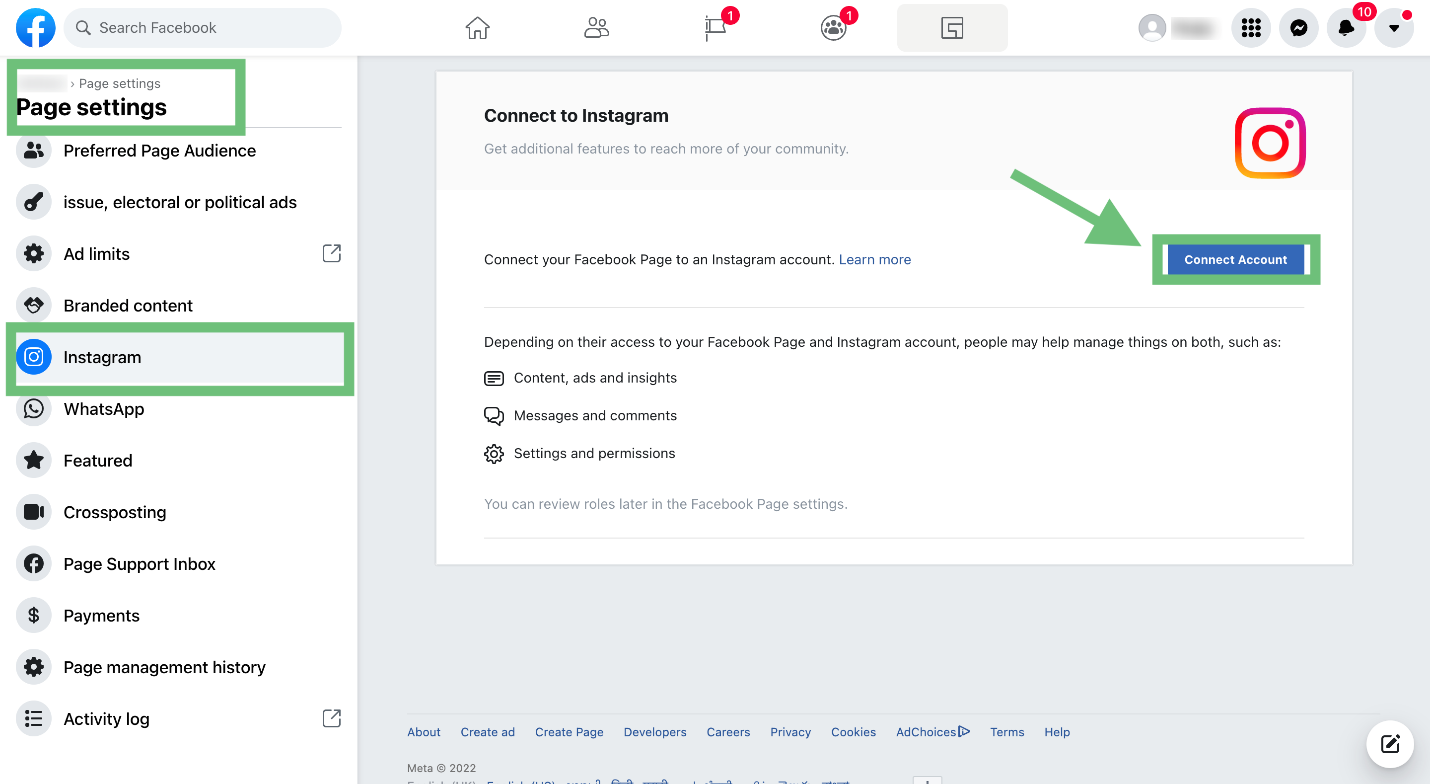
Task: Open the notifications bell icon
Action: point(1347,28)
